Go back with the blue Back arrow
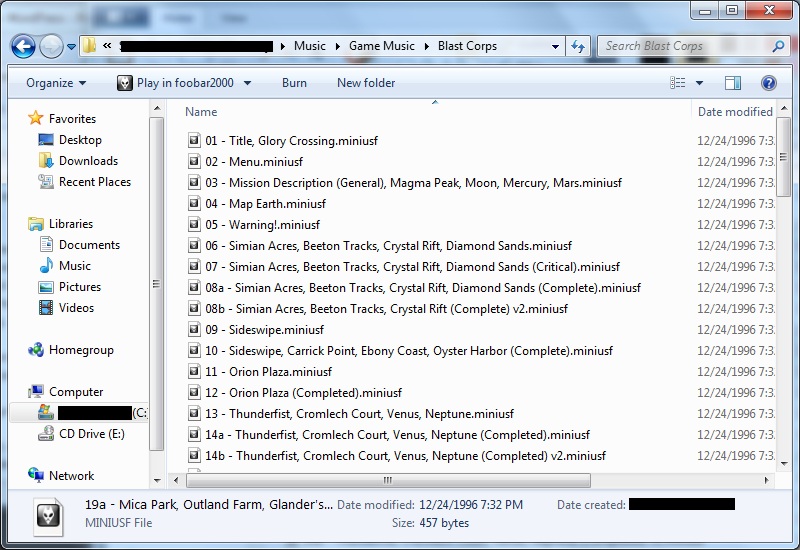 [23, 46]
